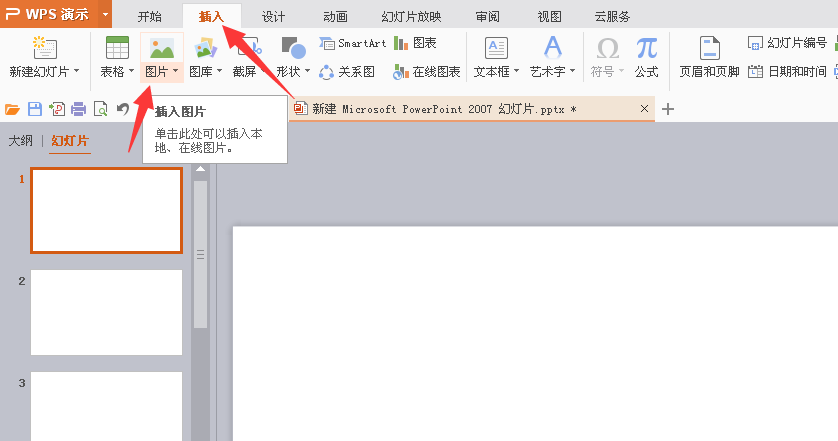Click the export to PDF icon
The height and width of the screenshot is (441, 838).
click(x=57, y=110)
